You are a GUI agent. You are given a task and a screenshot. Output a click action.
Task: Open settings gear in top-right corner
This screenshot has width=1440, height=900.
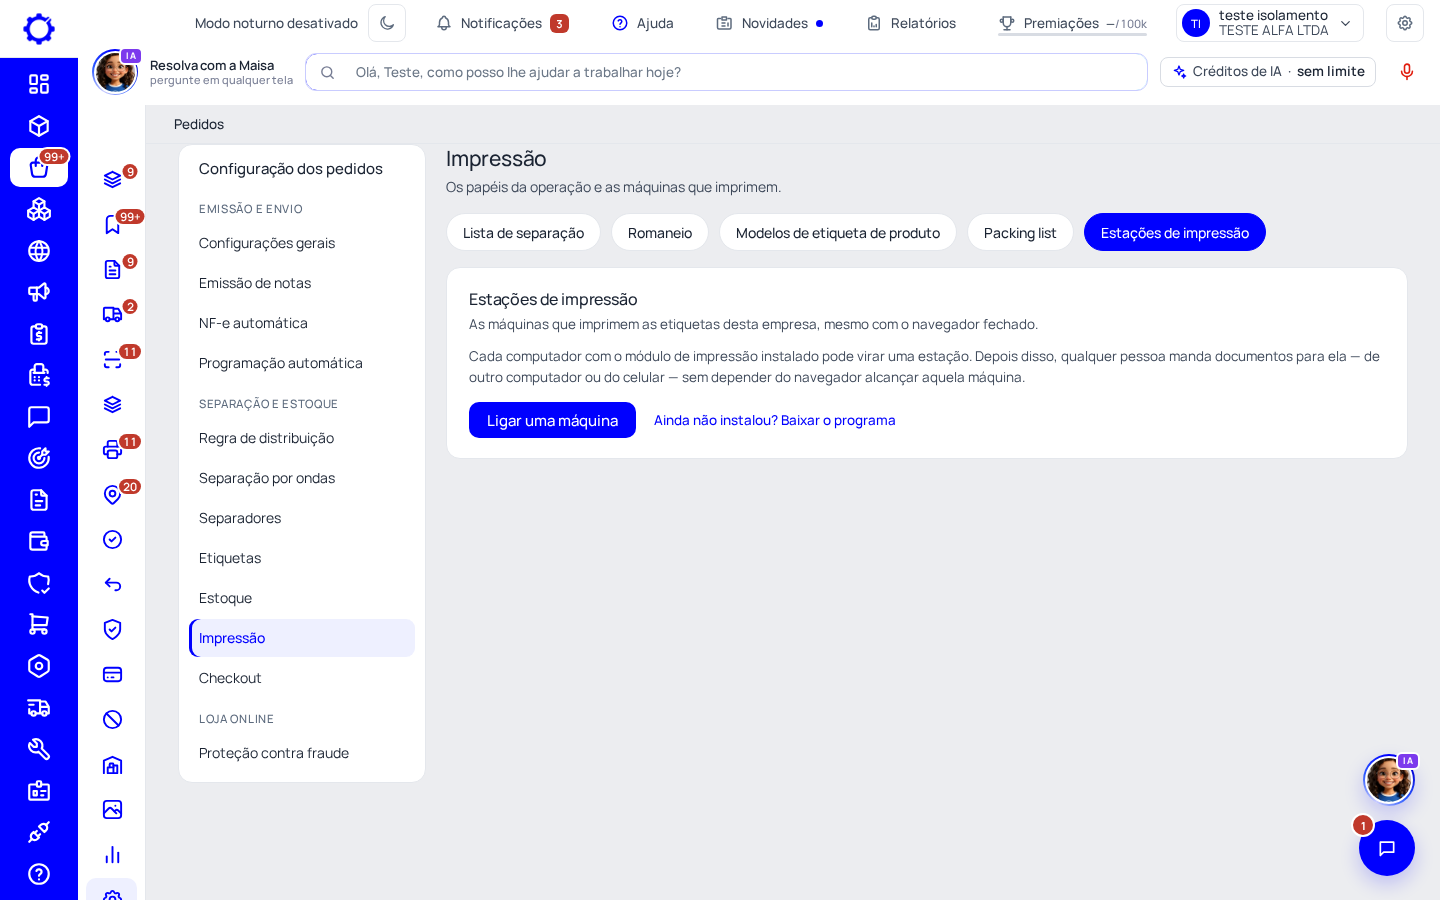coord(1405,23)
